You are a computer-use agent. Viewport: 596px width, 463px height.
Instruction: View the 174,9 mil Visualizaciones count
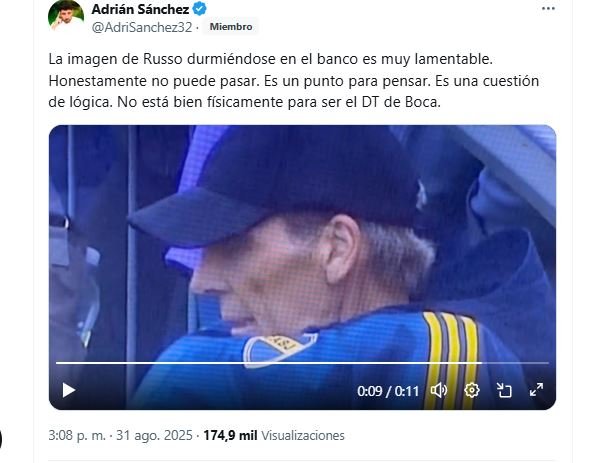point(274,435)
